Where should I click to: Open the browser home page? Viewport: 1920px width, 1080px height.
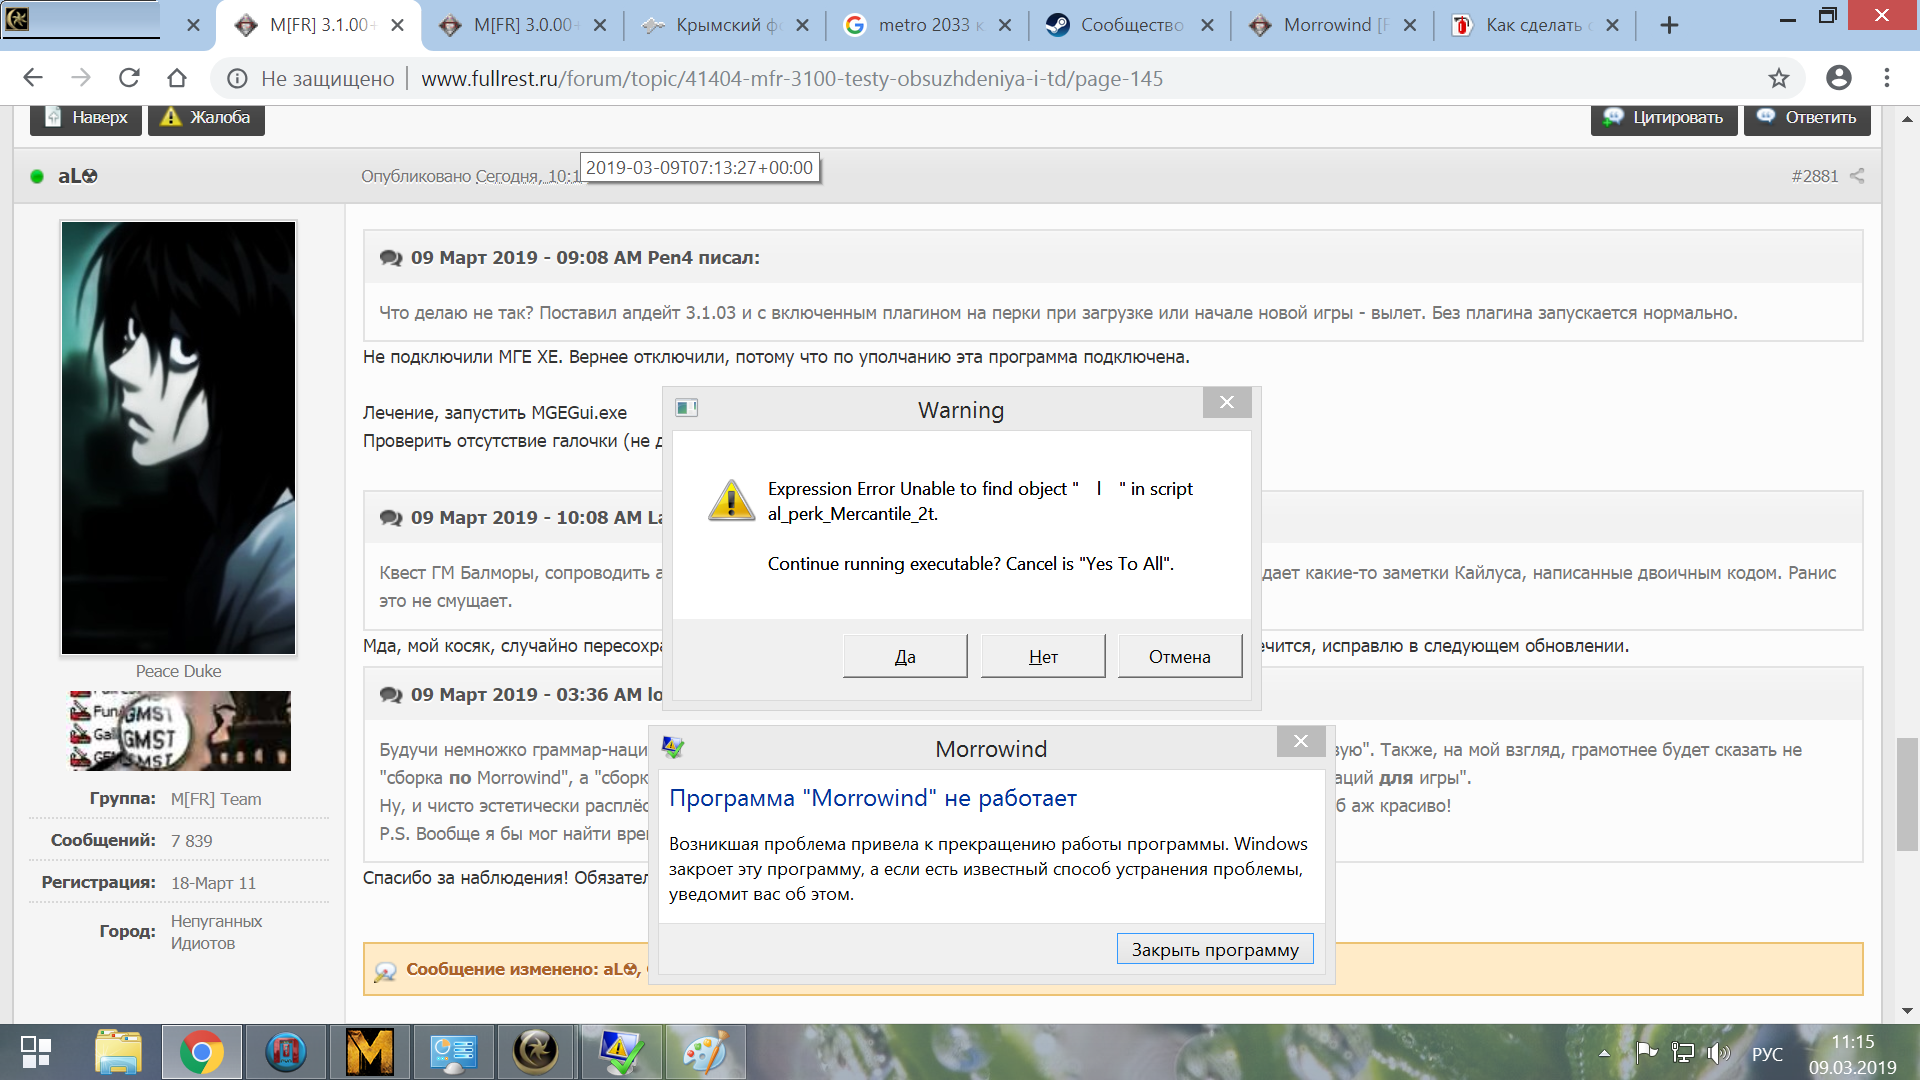click(x=177, y=78)
